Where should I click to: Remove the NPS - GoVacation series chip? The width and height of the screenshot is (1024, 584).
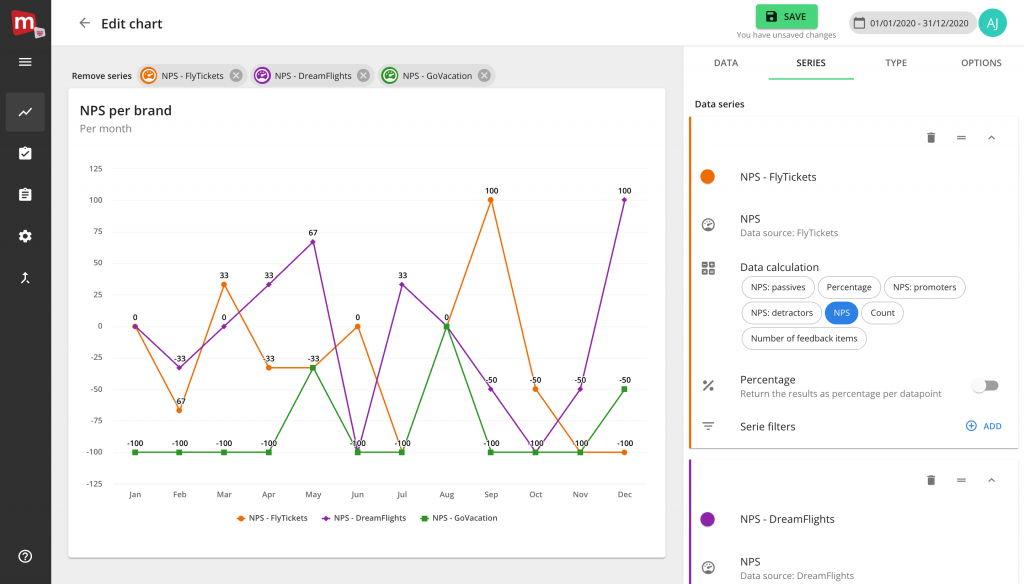click(484, 76)
